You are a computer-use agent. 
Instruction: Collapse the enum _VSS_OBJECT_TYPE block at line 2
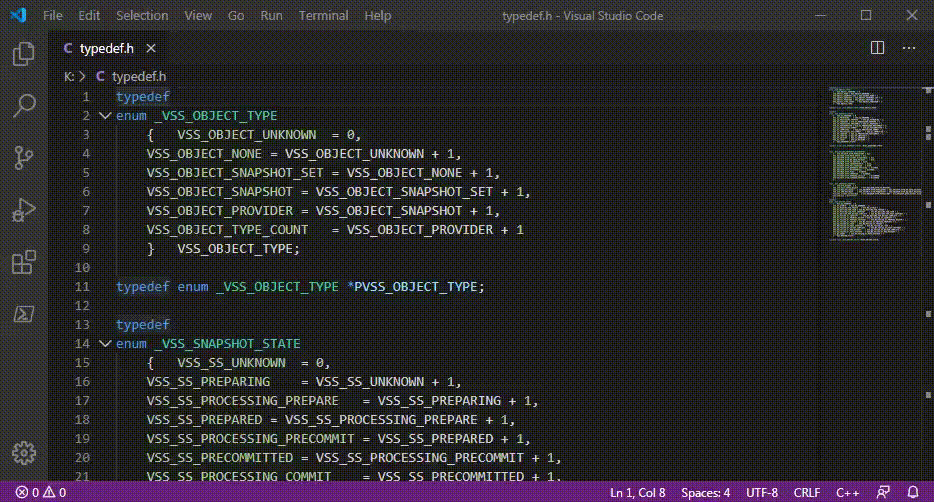click(105, 116)
